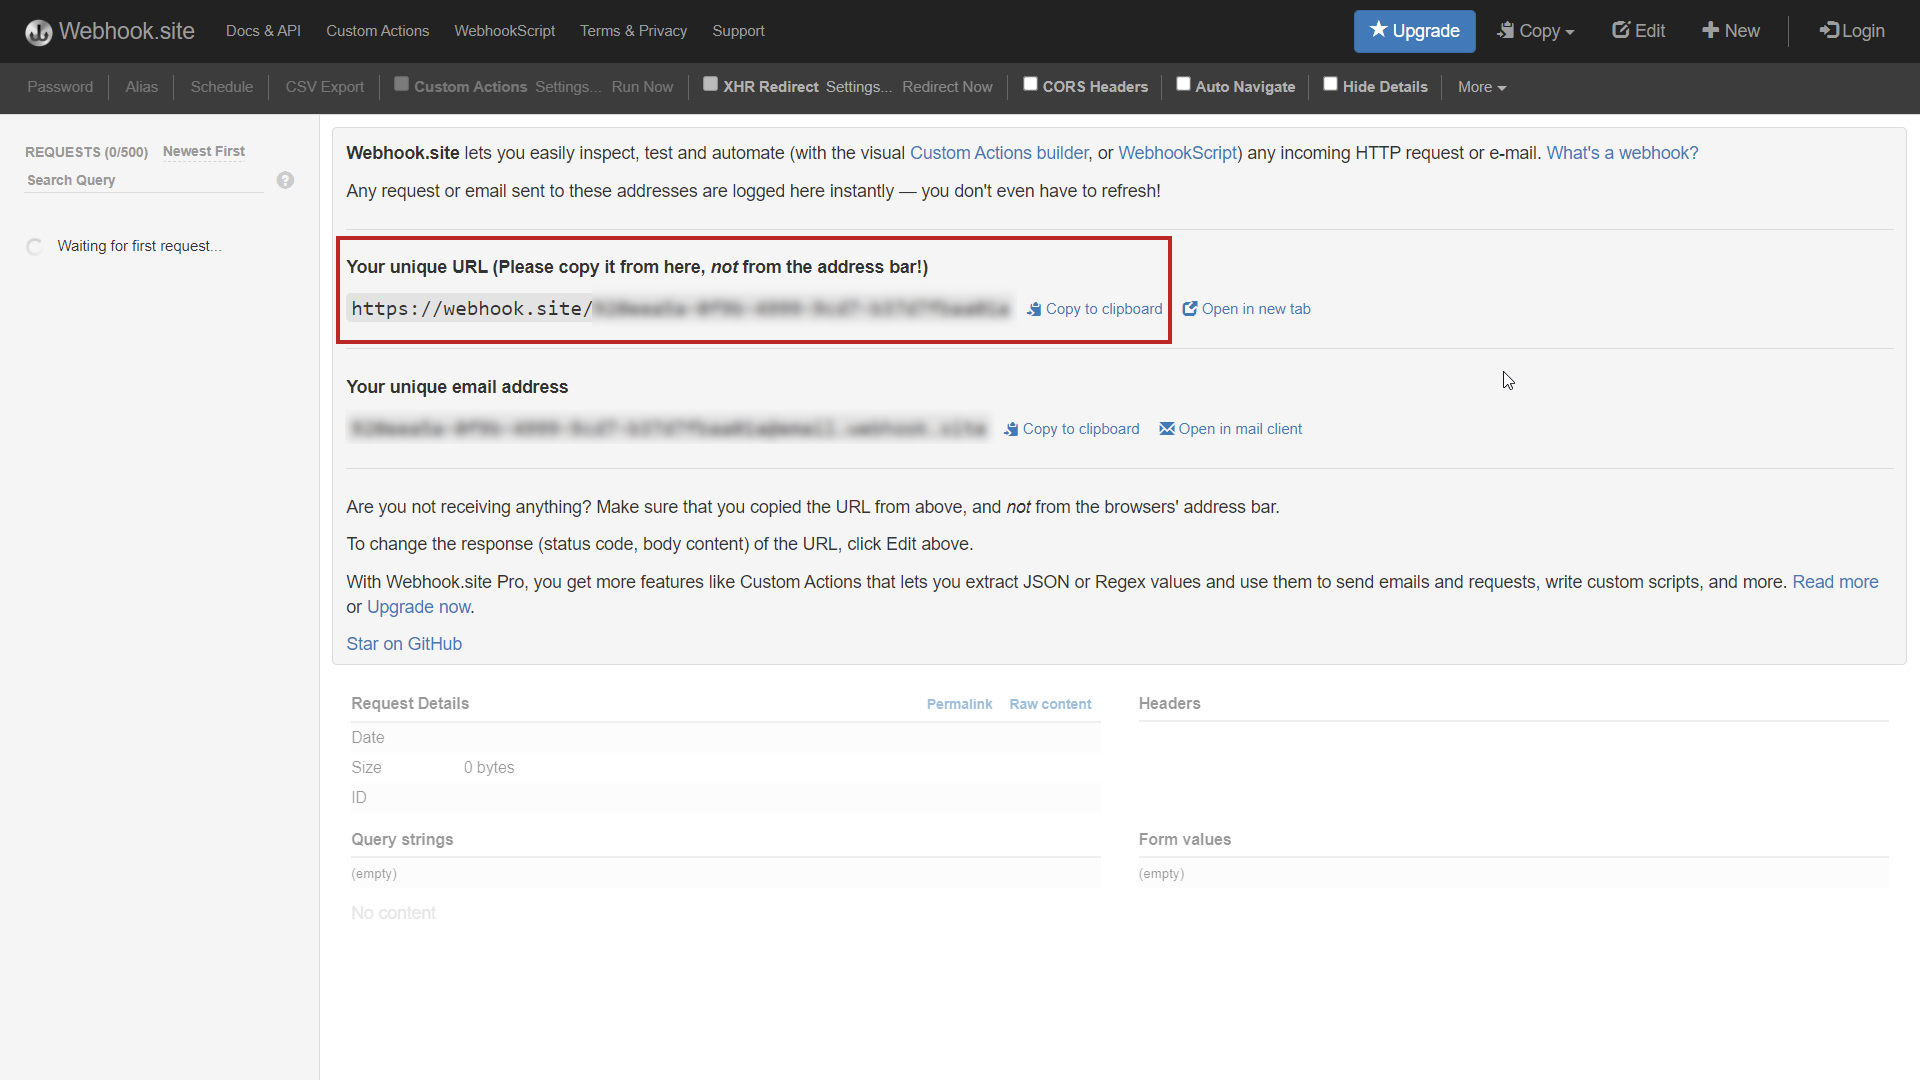Click the Edit button in the header
Screen dimensions: 1920x1080
pyautogui.click(x=1638, y=31)
